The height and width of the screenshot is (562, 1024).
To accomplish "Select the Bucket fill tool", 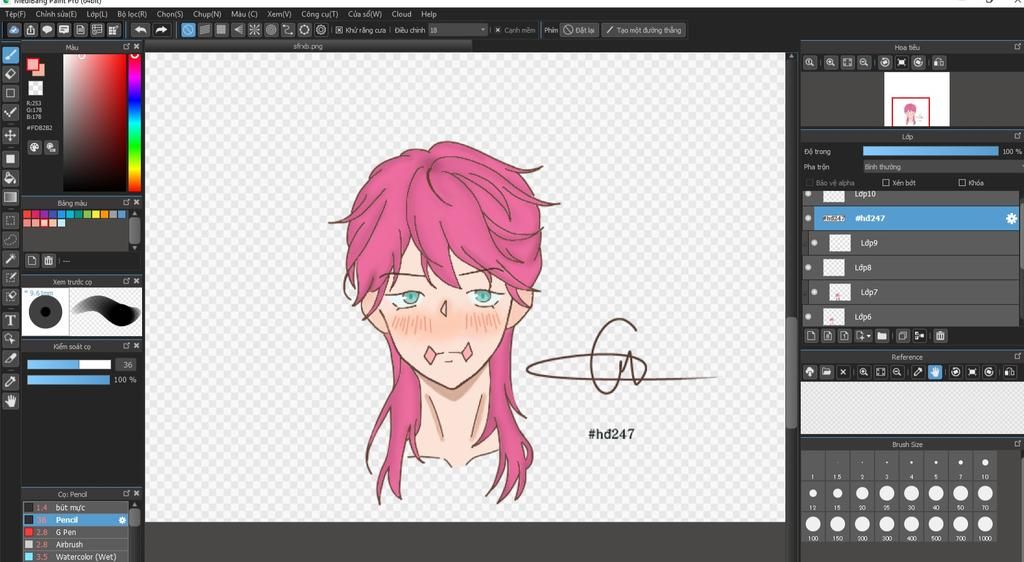I will point(10,178).
